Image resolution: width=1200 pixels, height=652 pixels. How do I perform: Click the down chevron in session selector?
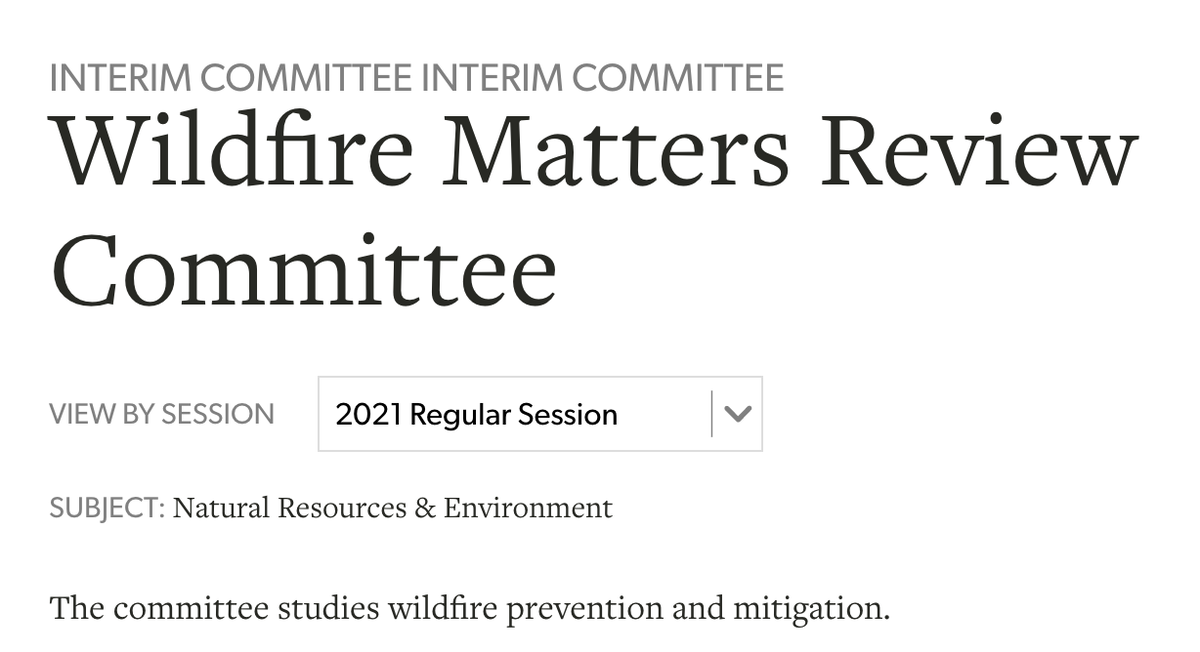tap(737, 414)
